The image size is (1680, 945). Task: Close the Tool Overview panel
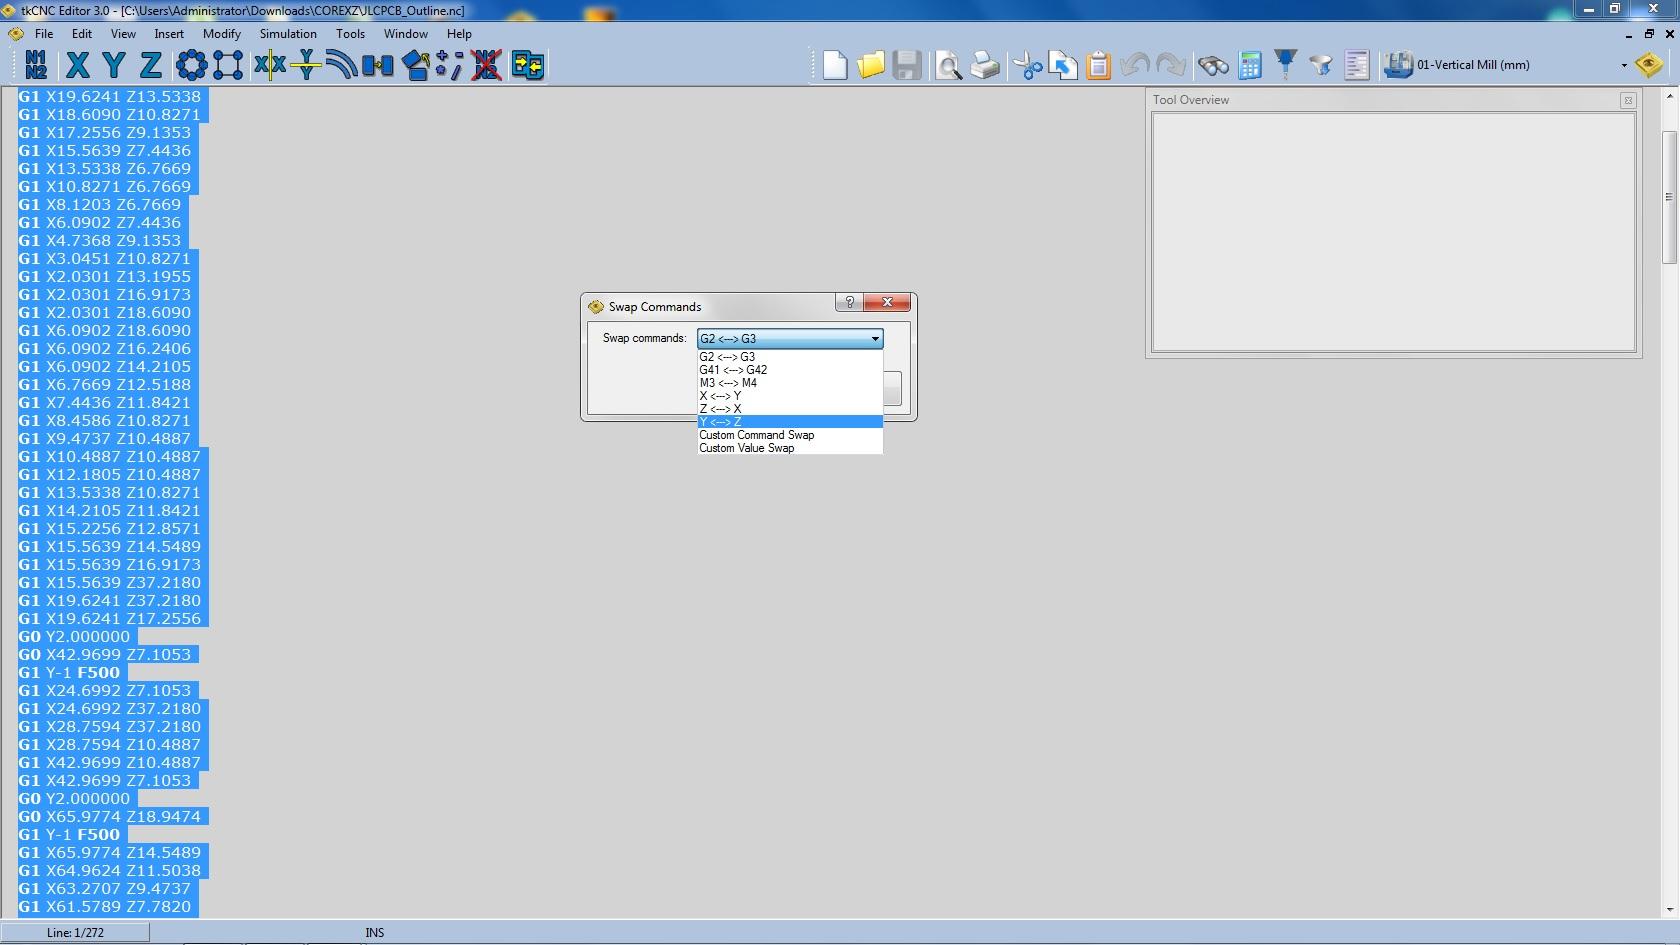tap(1628, 100)
